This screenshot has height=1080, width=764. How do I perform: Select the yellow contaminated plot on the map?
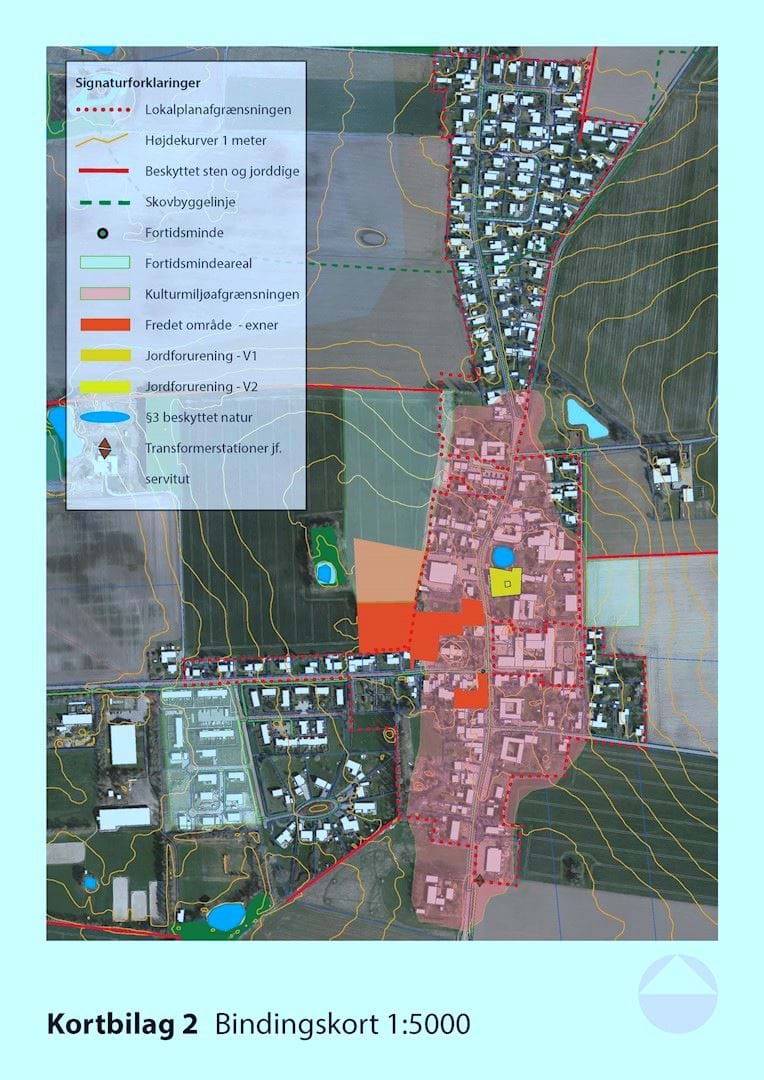506,582
